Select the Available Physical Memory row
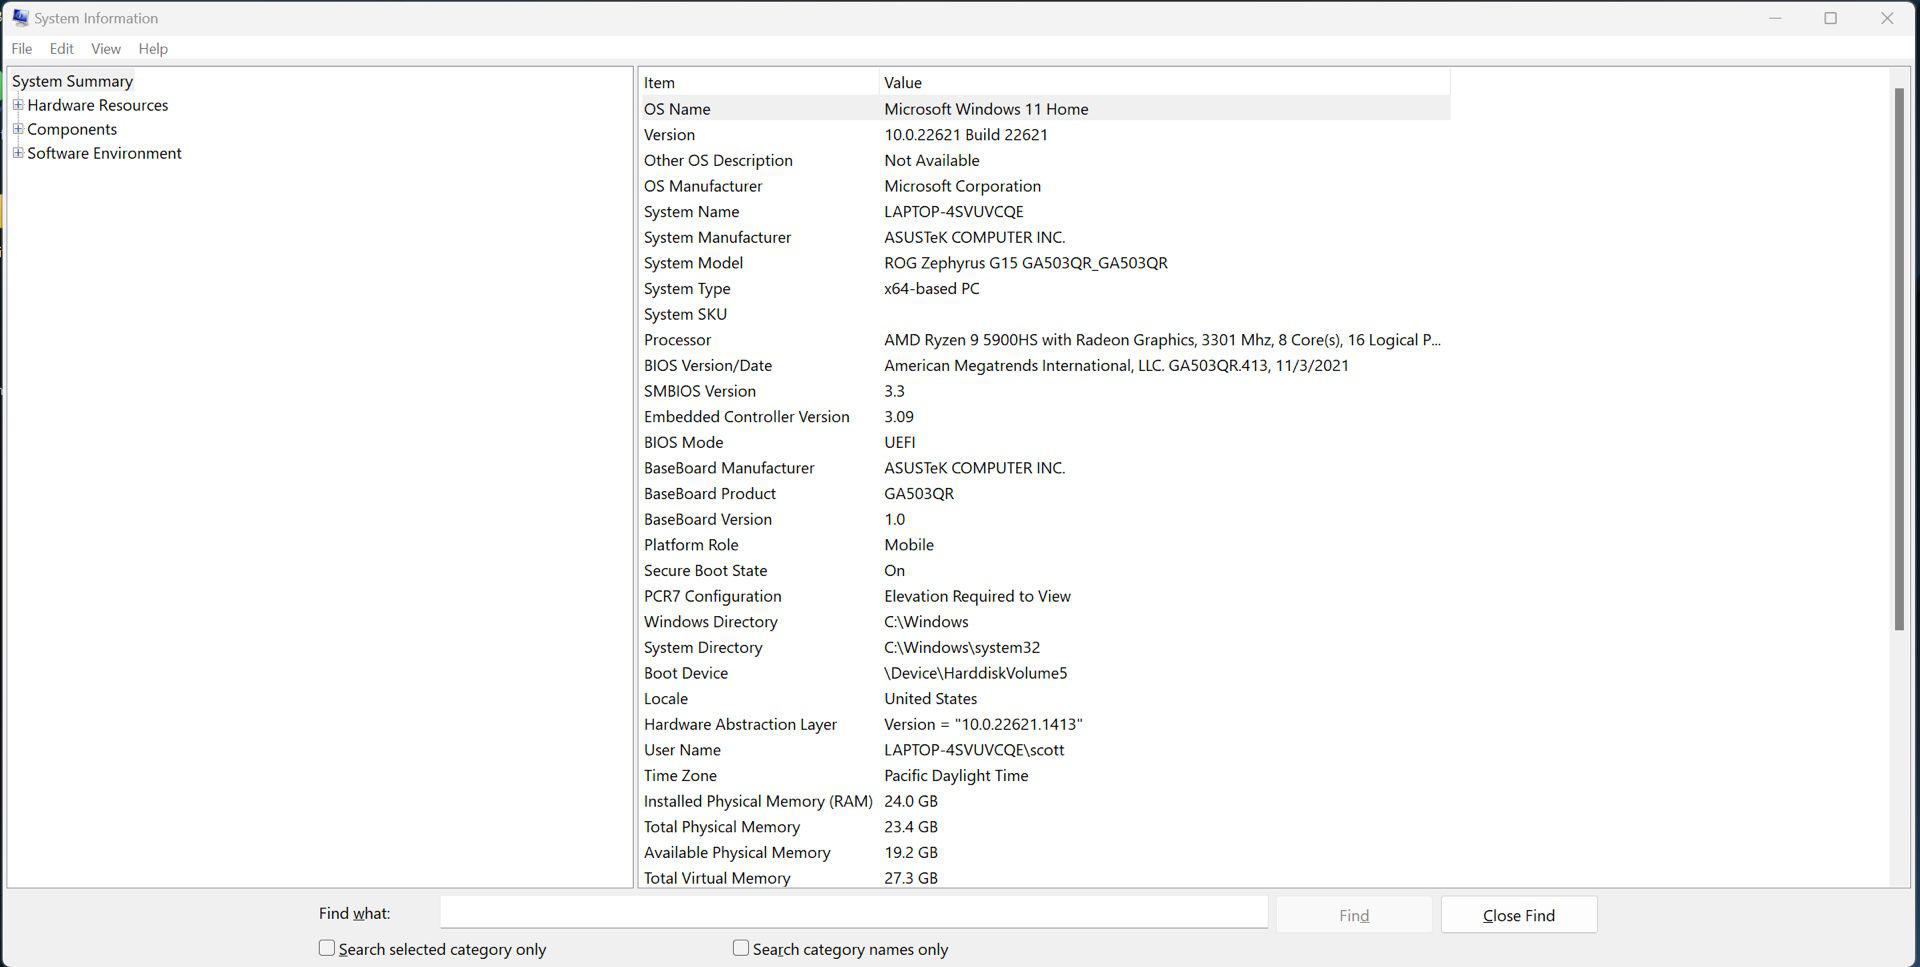 pyautogui.click(x=1044, y=852)
